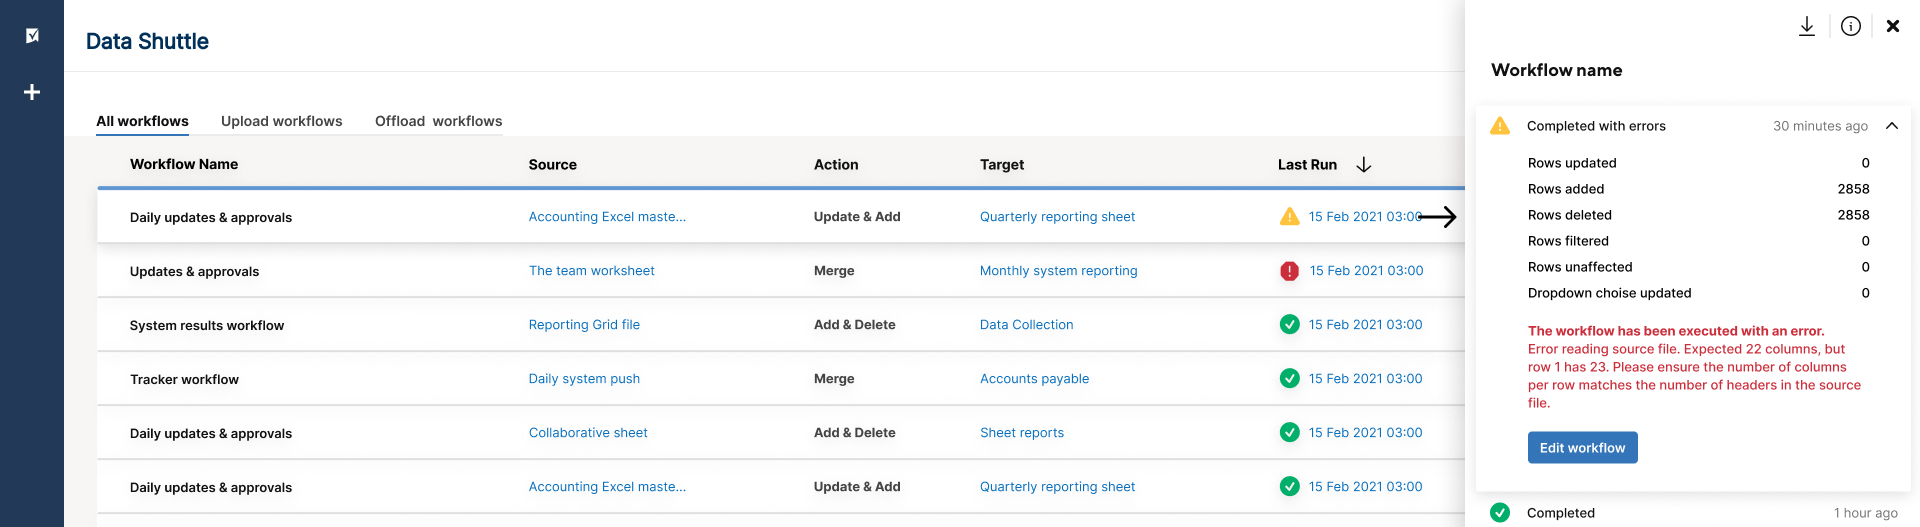The height and width of the screenshot is (527, 1920).
Task: Open Accounting Excel master source in first row
Action: (607, 217)
